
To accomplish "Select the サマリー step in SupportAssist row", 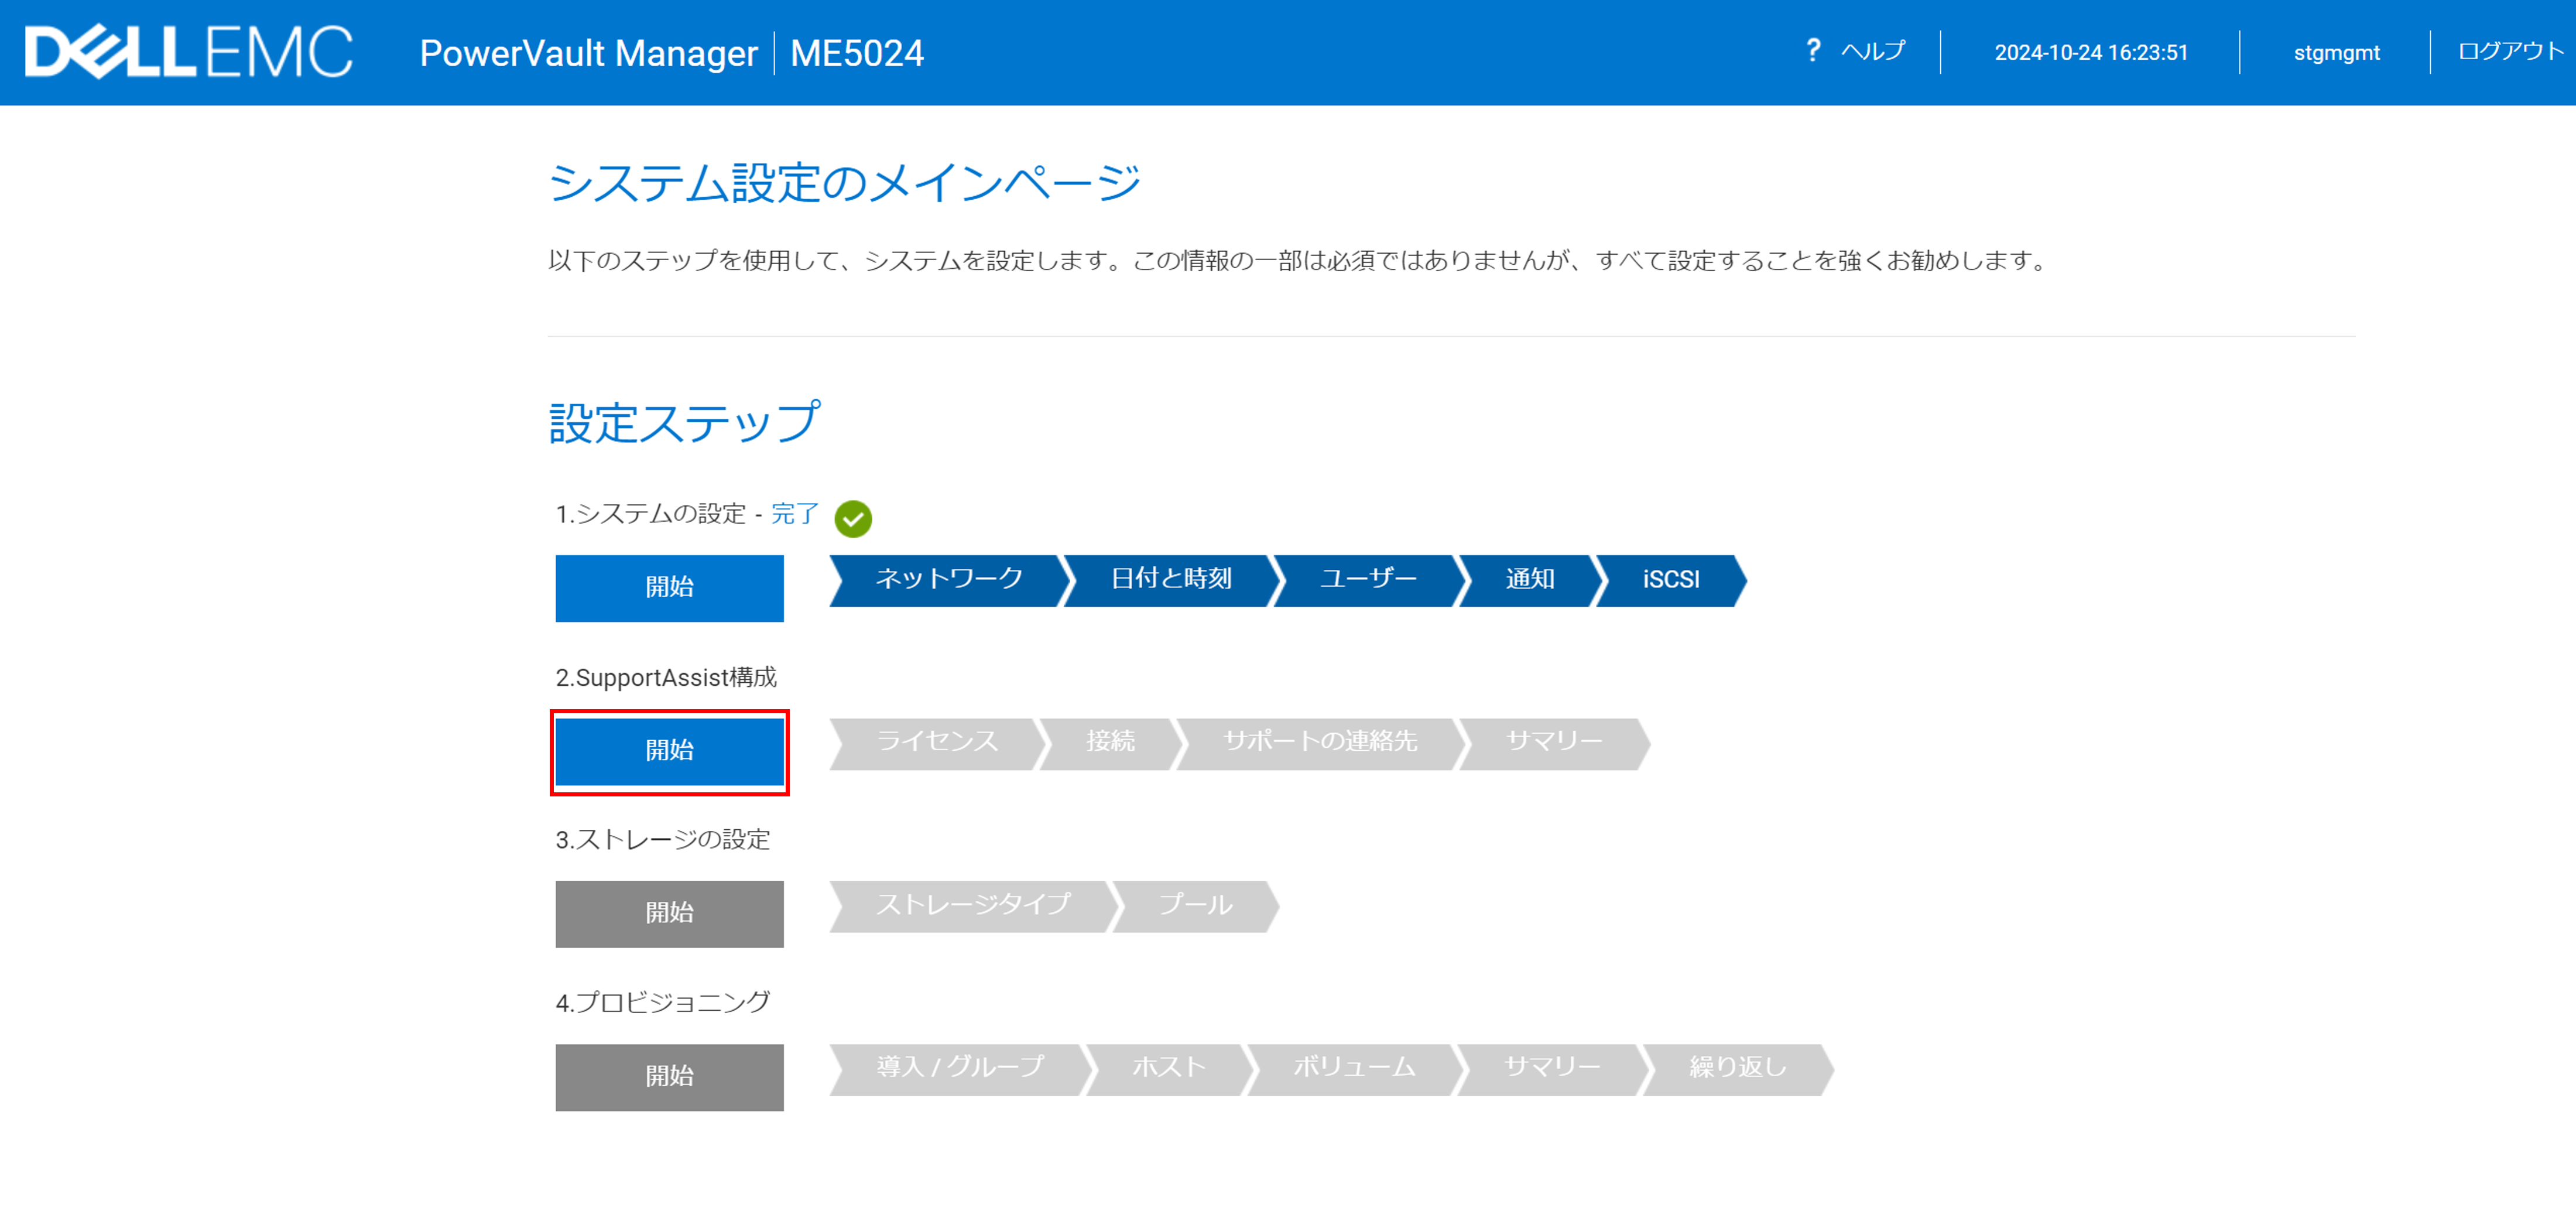I will click(x=1554, y=743).
